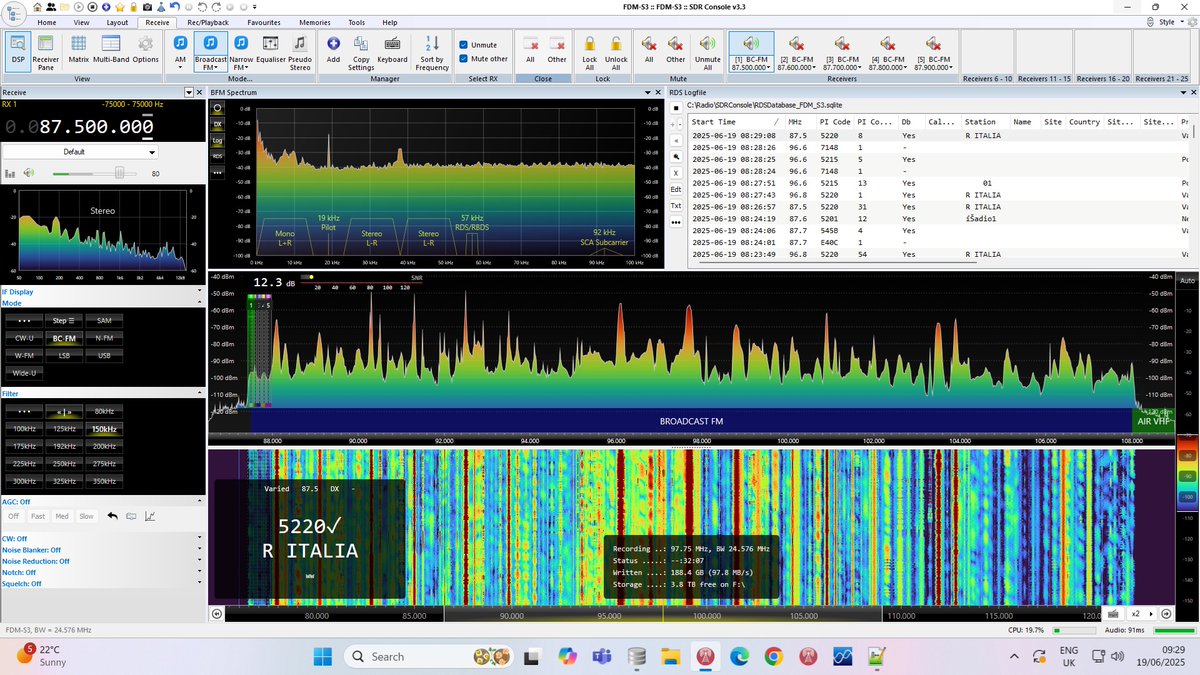Click the stop icon in RDS Logfile toolbar
The height and width of the screenshot is (675, 1200).
tap(676, 108)
